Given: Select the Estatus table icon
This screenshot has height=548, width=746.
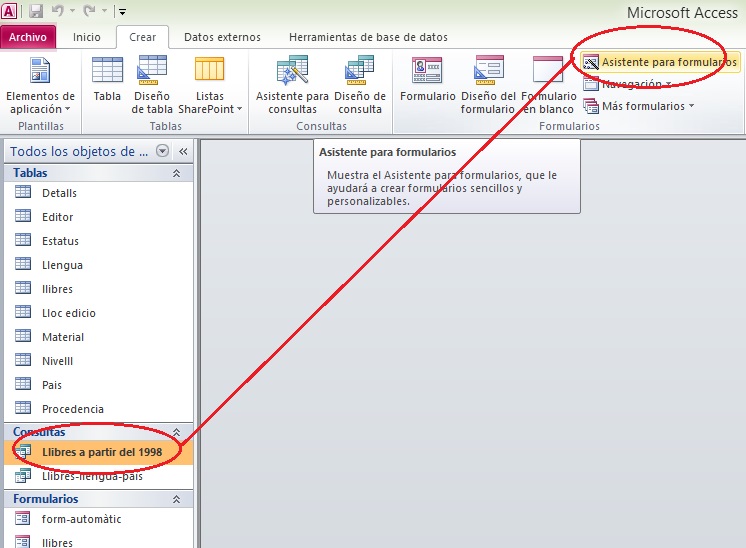Looking at the screenshot, I should (x=23, y=240).
